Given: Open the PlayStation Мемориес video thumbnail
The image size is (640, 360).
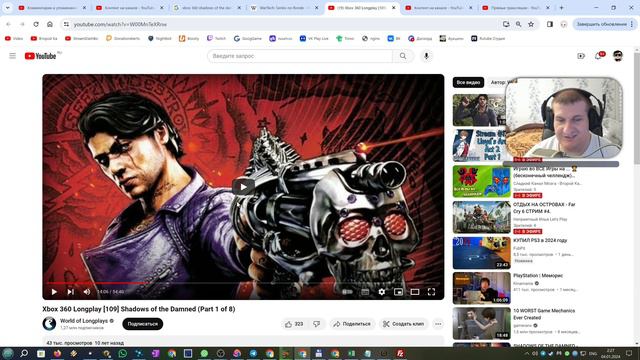Looking at the screenshot, I should click(x=482, y=288).
